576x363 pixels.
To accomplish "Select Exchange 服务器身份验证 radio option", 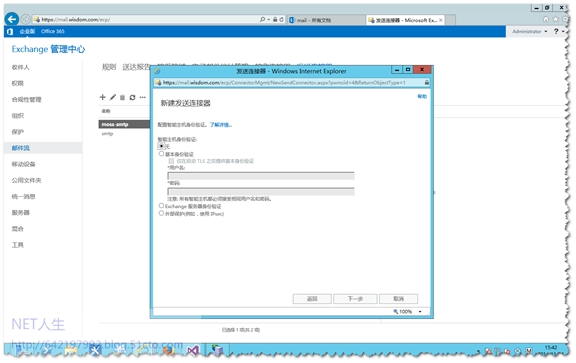I will click(x=161, y=206).
